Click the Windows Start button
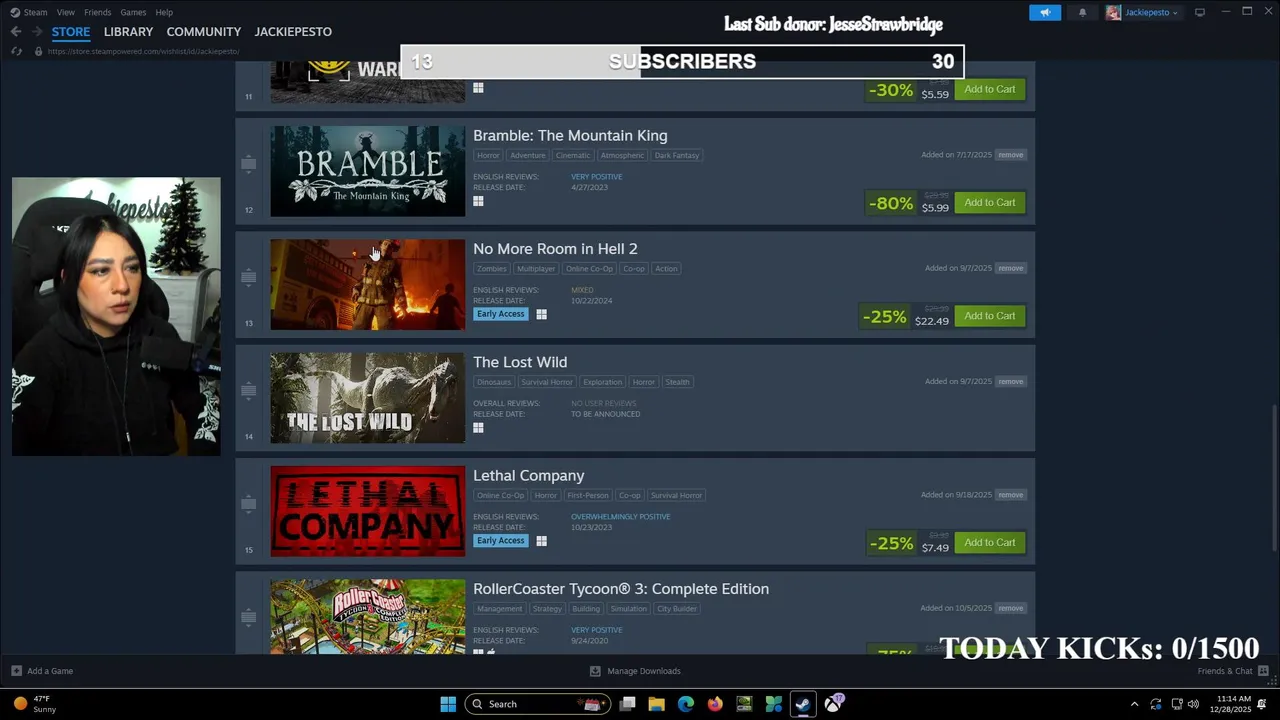Viewport: 1280px width, 720px height. tap(448, 704)
